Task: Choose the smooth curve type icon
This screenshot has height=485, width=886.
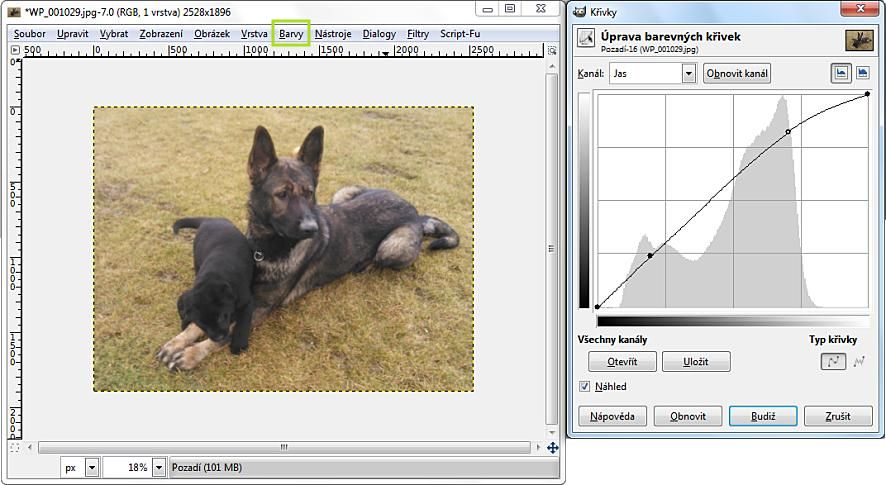Action: tap(833, 362)
